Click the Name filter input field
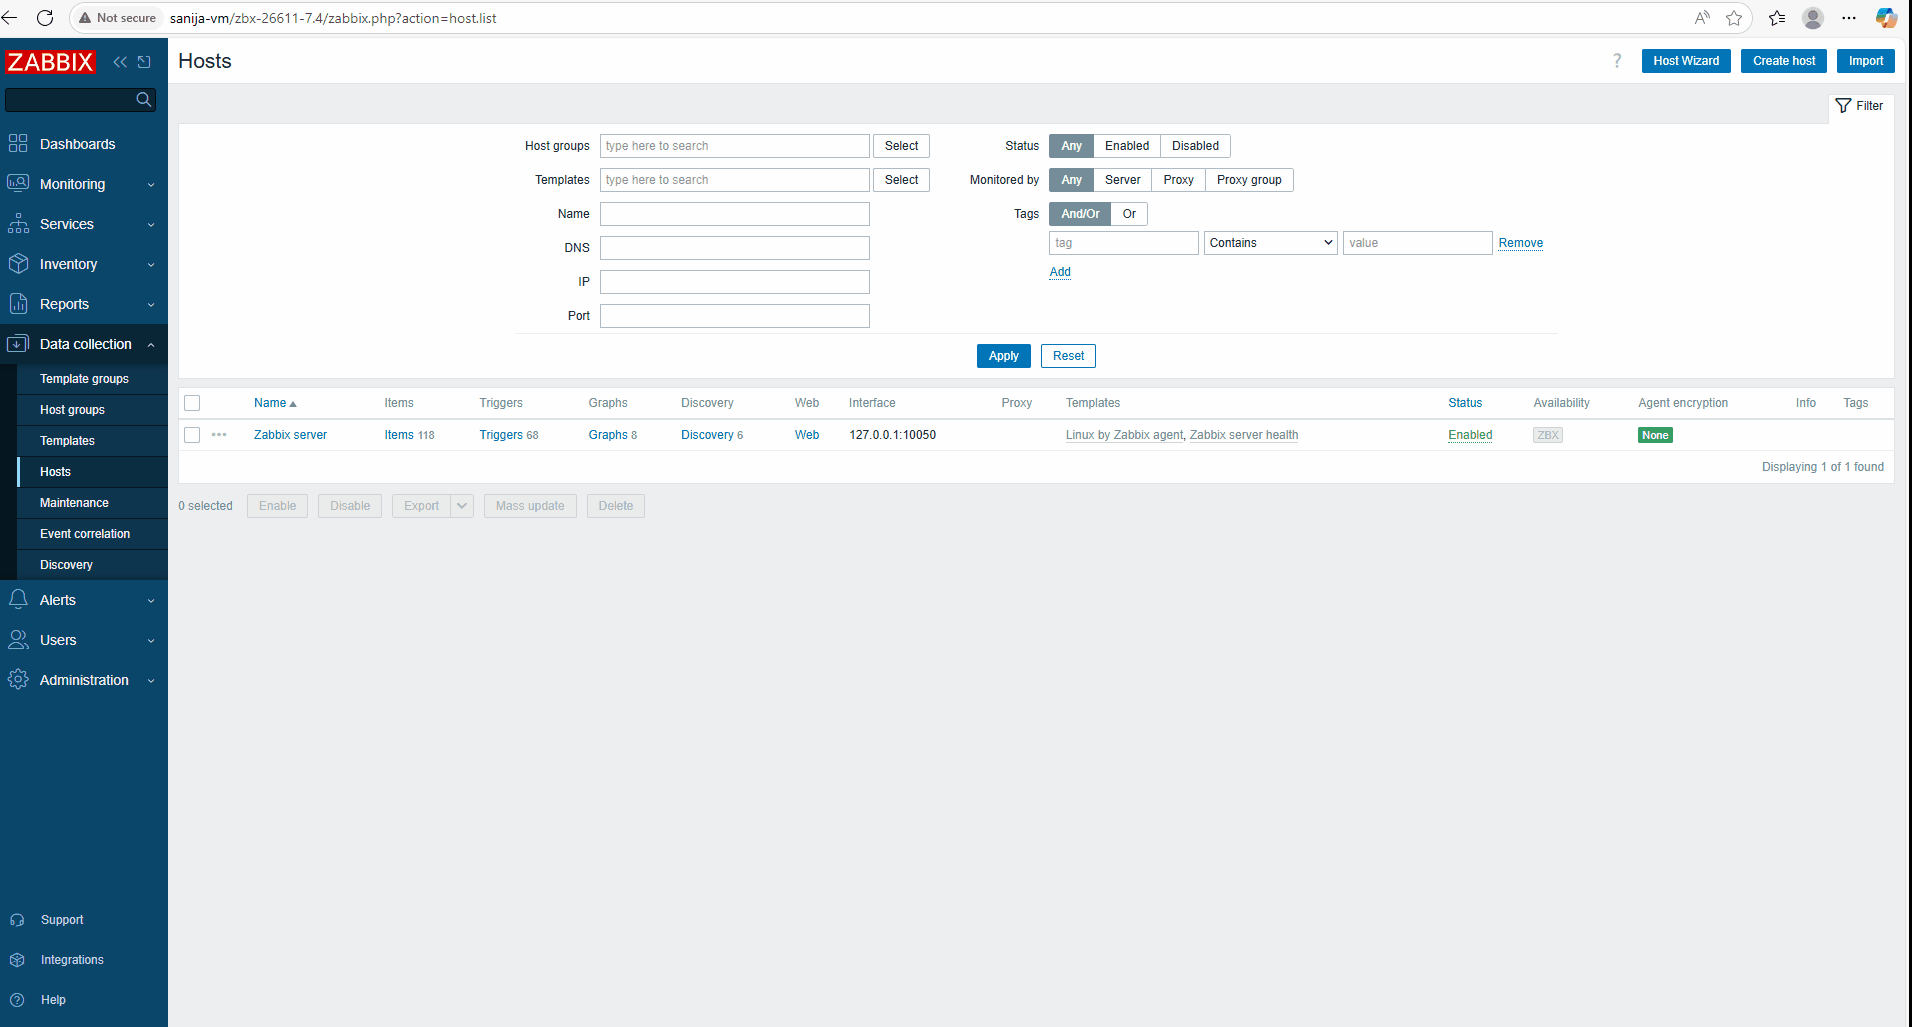Image resolution: width=1912 pixels, height=1027 pixels. click(x=734, y=214)
